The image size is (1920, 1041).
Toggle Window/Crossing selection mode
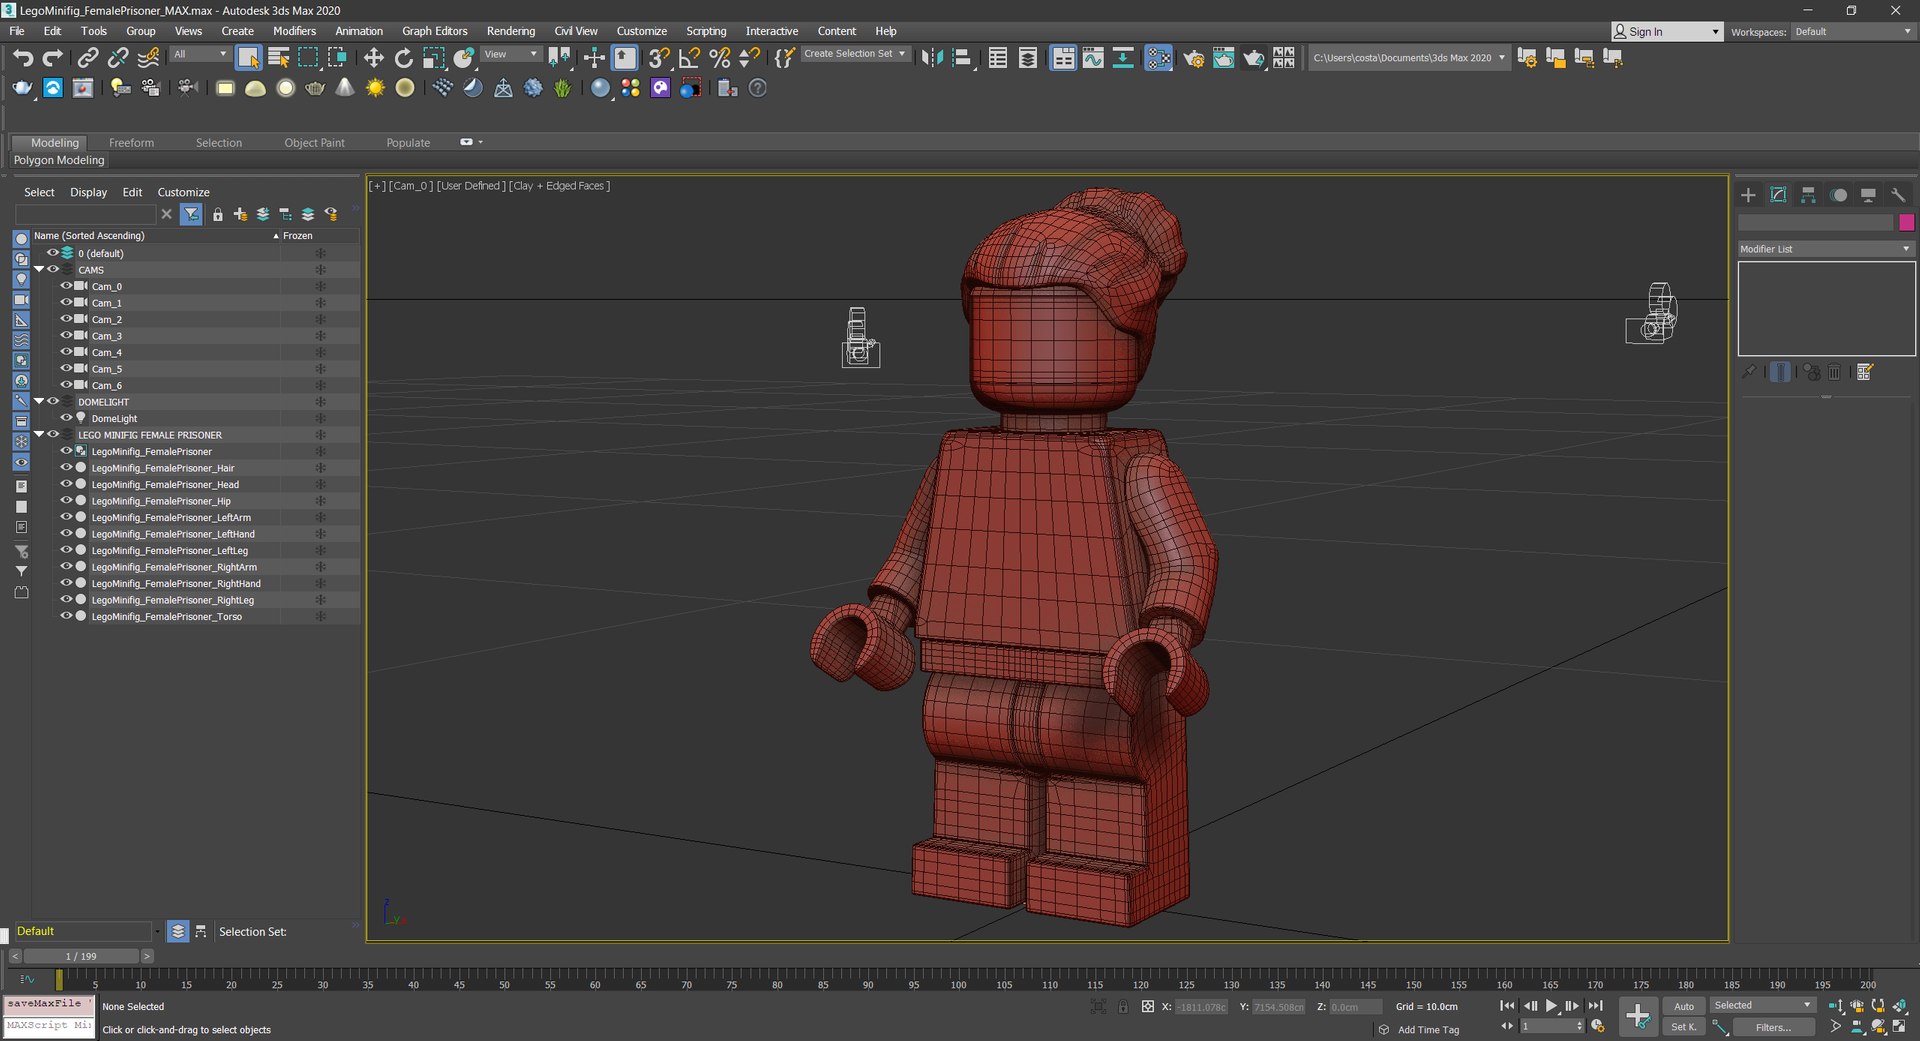(337, 58)
